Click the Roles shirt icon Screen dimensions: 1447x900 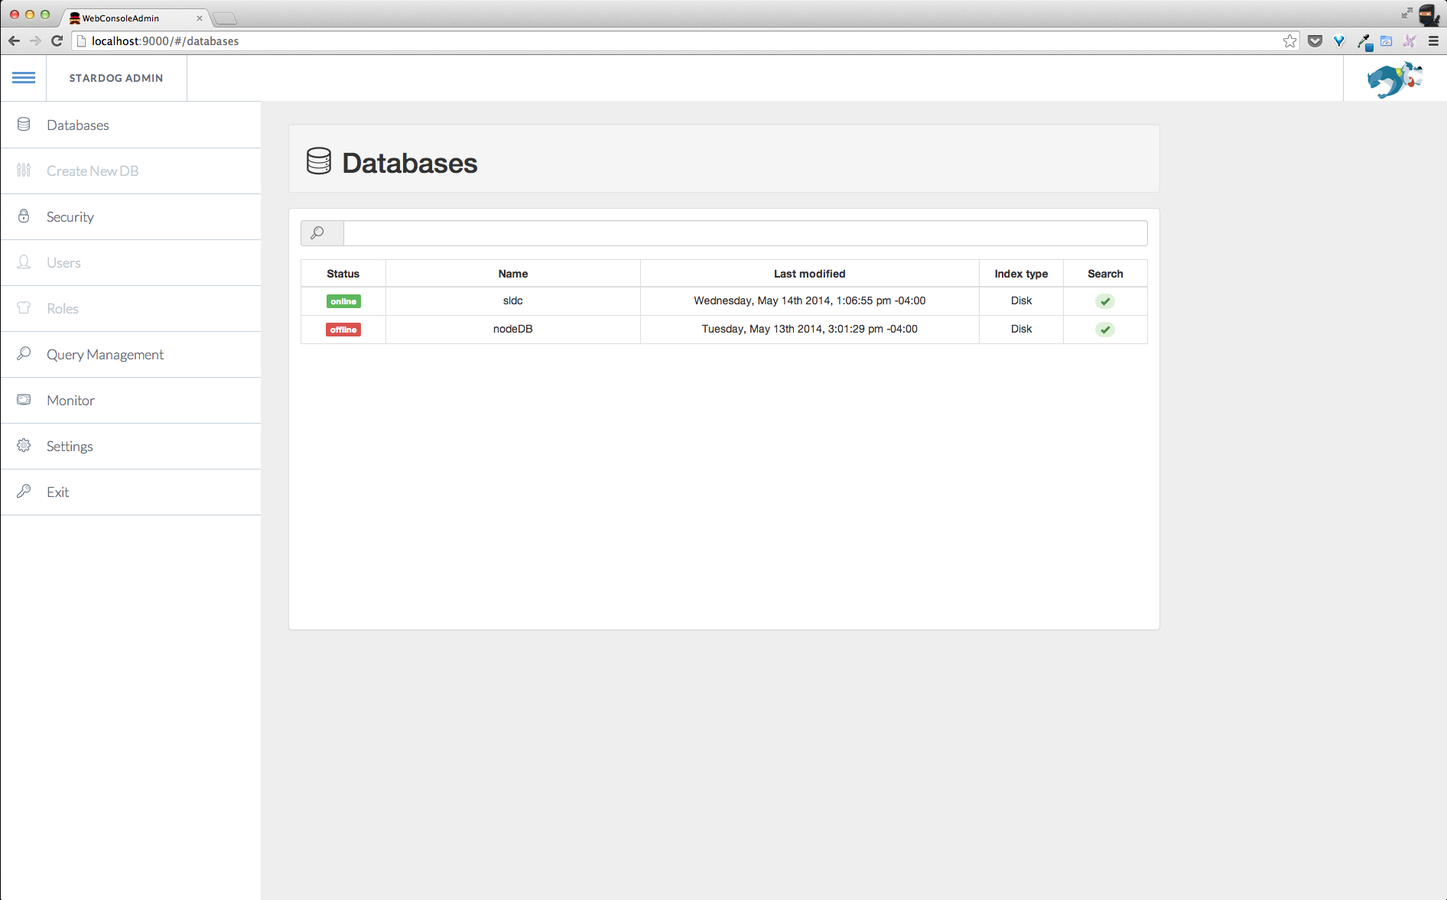pos(24,308)
